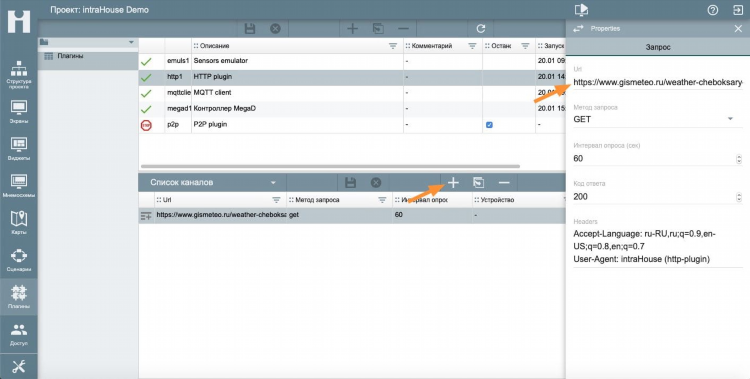Open the Доступ users icon
Screen dimensions: 750x379
click(19, 334)
